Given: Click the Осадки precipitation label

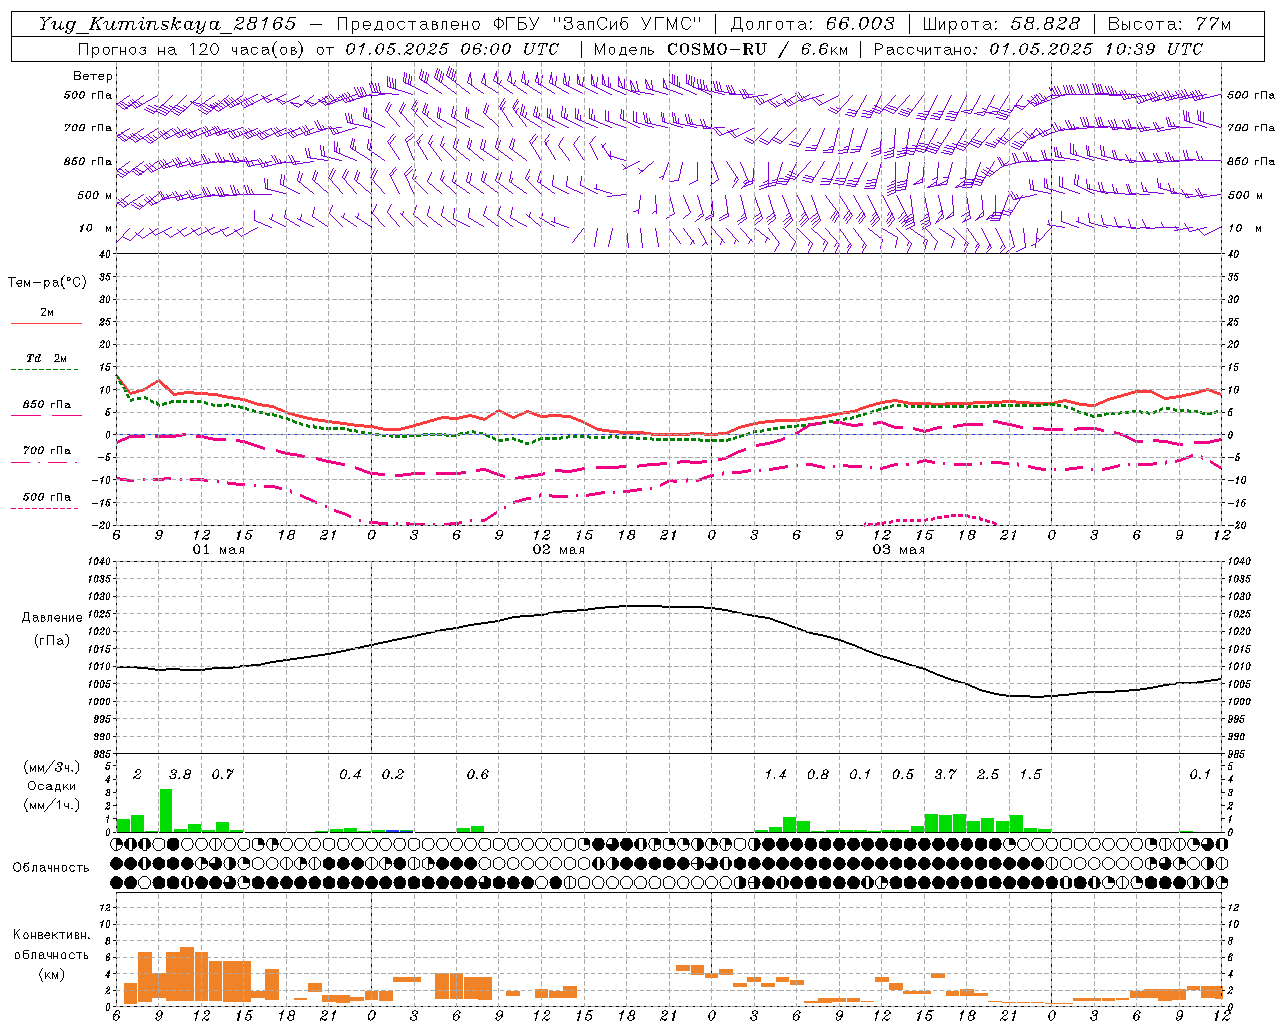Looking at the screenshot, I should [x=52, y=786].
